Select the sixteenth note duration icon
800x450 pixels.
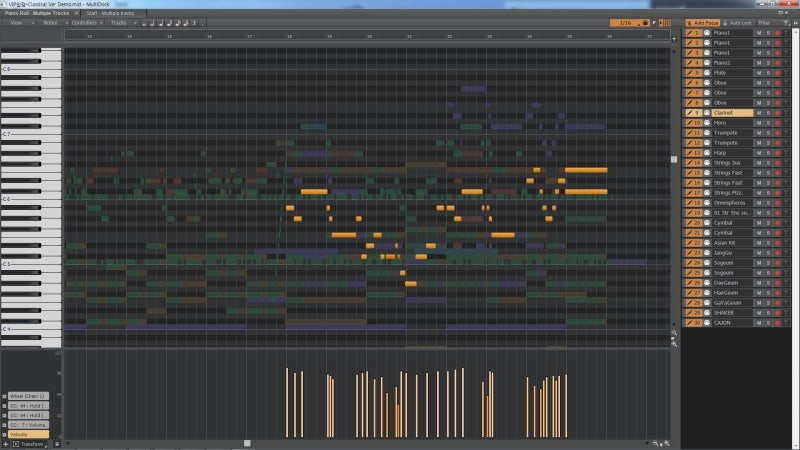pos(178,23)
